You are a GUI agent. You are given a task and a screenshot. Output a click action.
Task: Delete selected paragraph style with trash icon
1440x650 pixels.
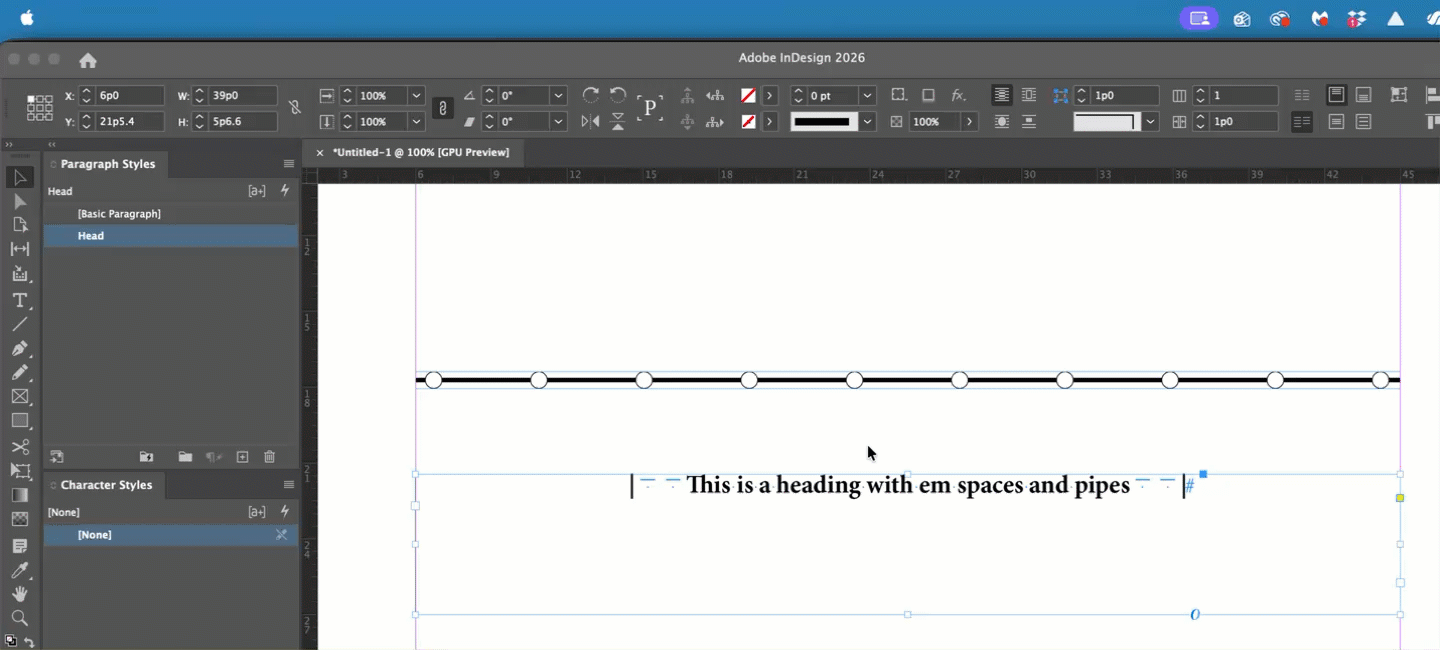click(x=269, y=457)
